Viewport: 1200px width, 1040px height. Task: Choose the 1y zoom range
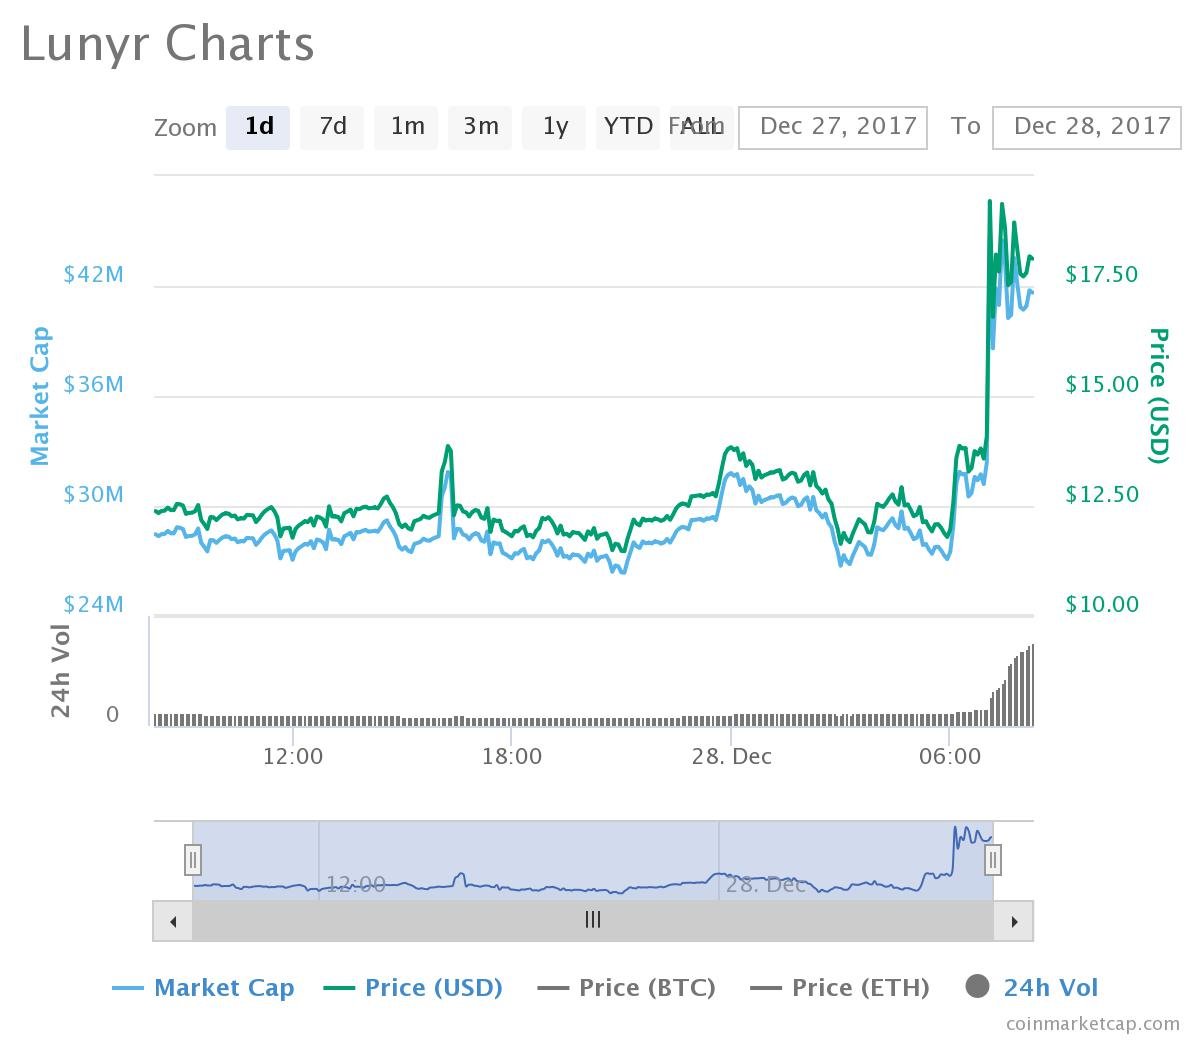coord(554,128)
